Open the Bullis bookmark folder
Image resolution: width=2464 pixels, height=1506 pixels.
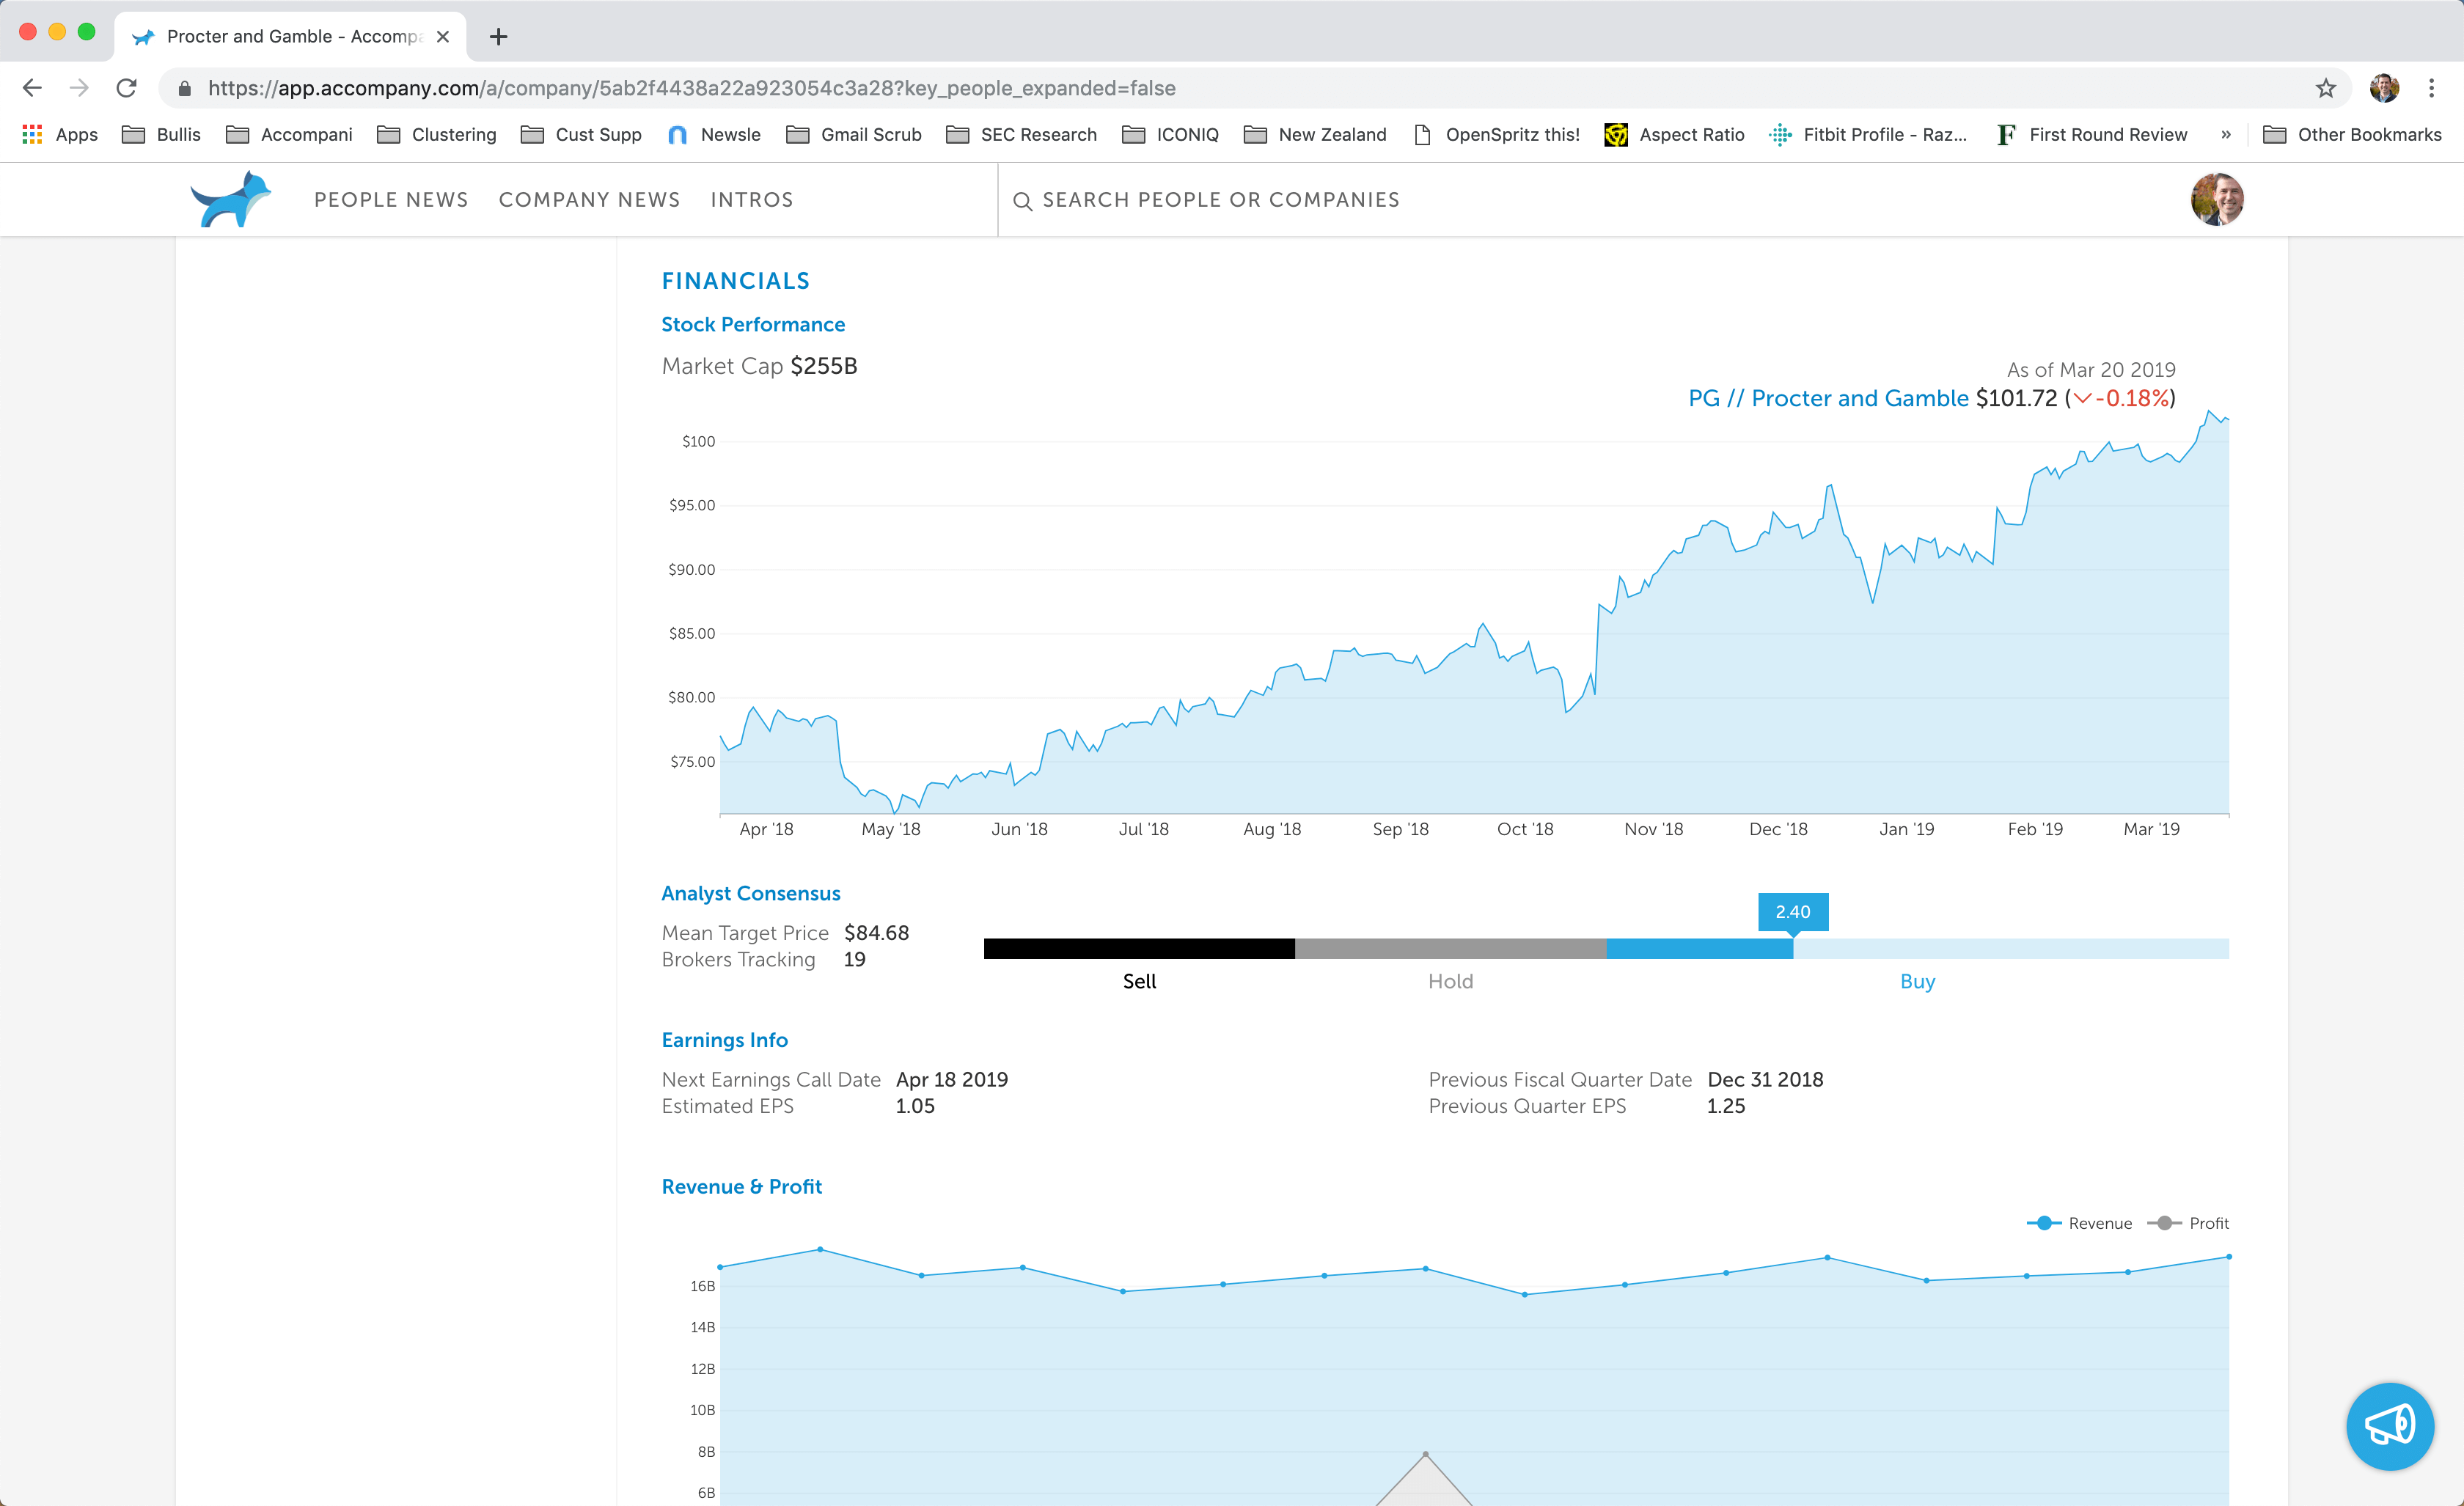(x=161, y=134)
